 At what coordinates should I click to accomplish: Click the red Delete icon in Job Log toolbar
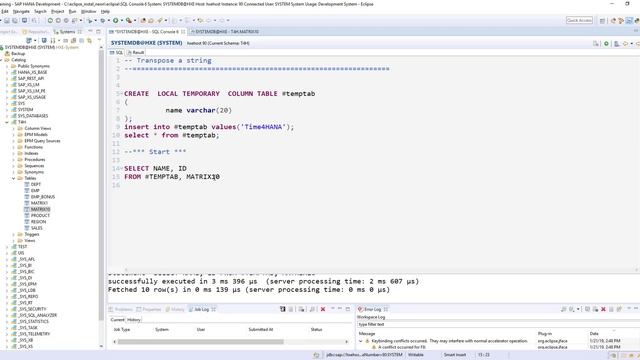tap(323, 309)
